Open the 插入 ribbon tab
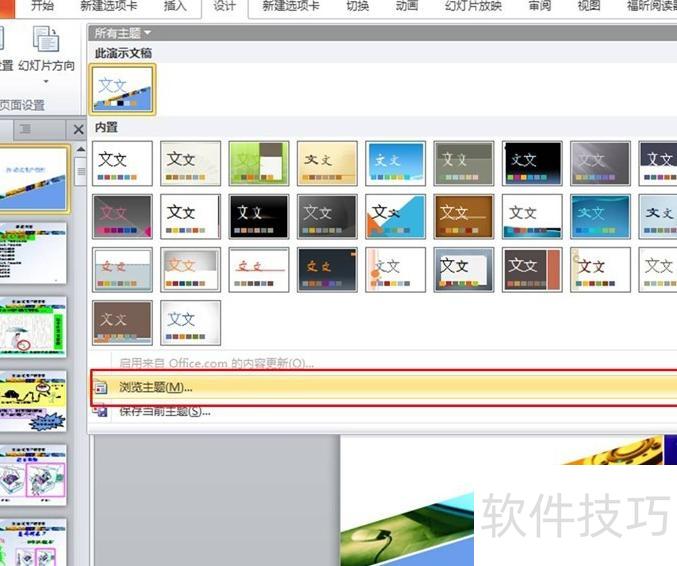Screen dimensions: 677x566 click(x=174, y=7)
